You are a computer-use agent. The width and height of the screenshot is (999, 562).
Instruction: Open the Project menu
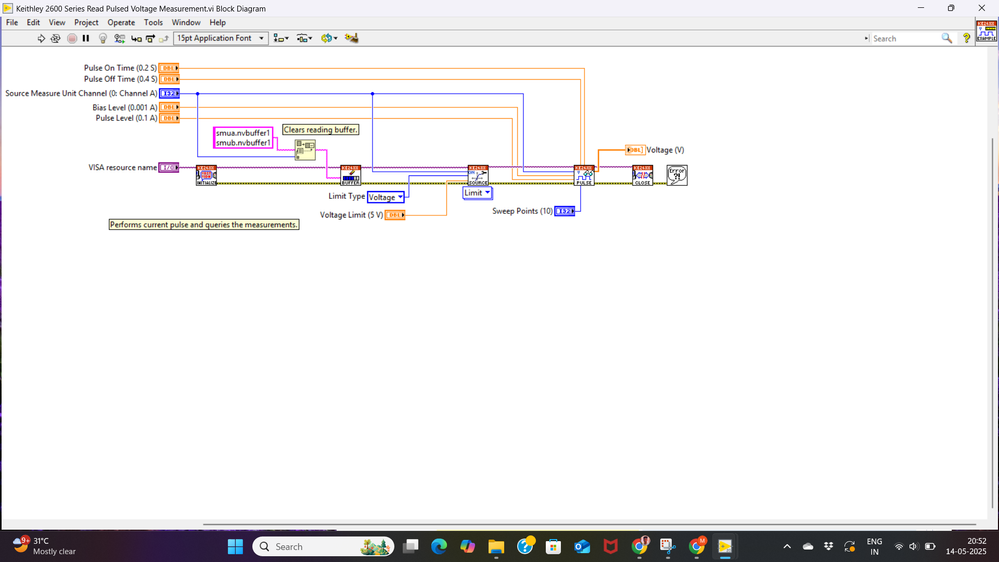click(x=86, y=22)
